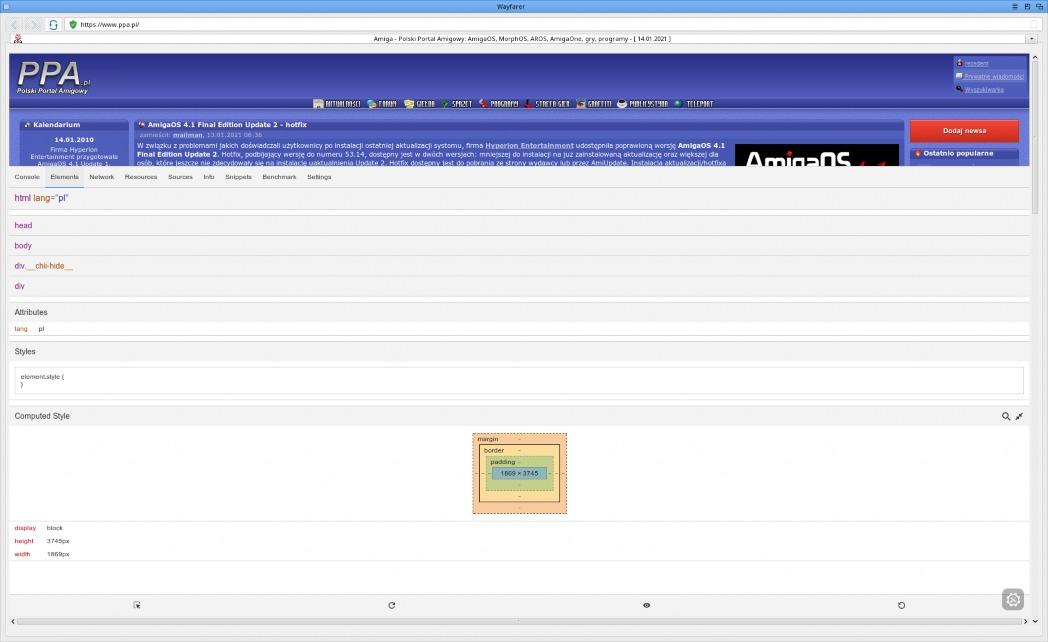Click the refresh icon in the Elements bottom toolbar
The image size is (1048, 642).
[392, 605]
